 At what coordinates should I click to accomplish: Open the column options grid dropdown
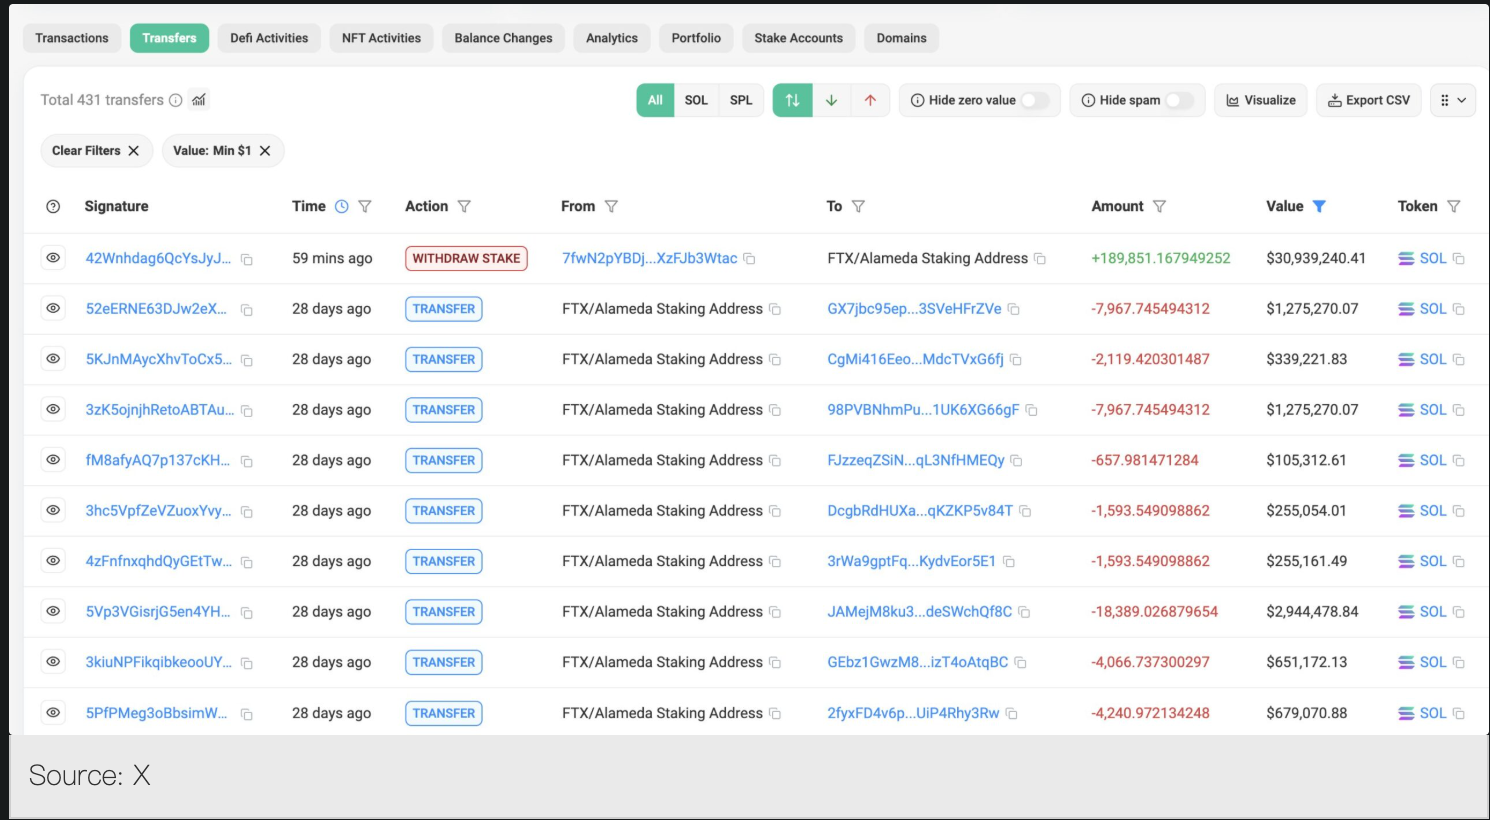point(1453,100)
